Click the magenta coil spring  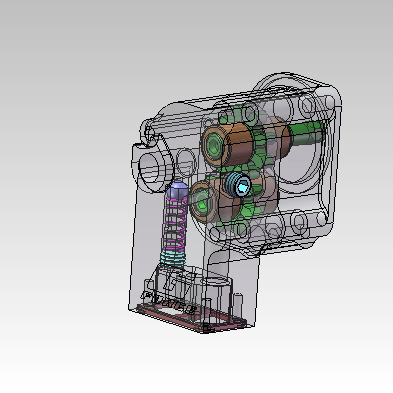click(x=175, y=225)
